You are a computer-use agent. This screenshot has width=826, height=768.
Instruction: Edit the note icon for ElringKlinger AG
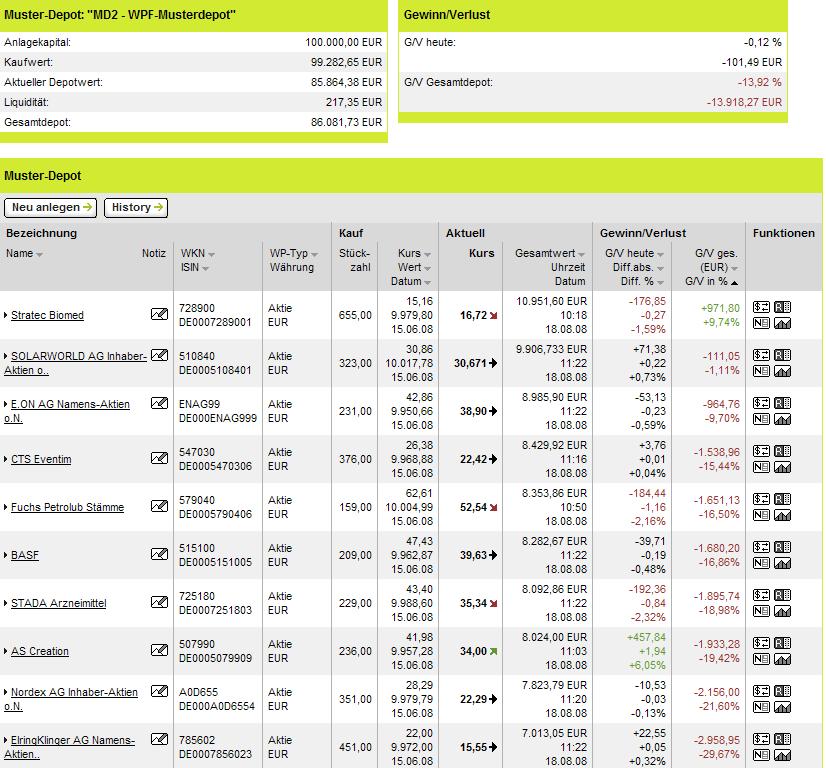(x=160, y=739)
